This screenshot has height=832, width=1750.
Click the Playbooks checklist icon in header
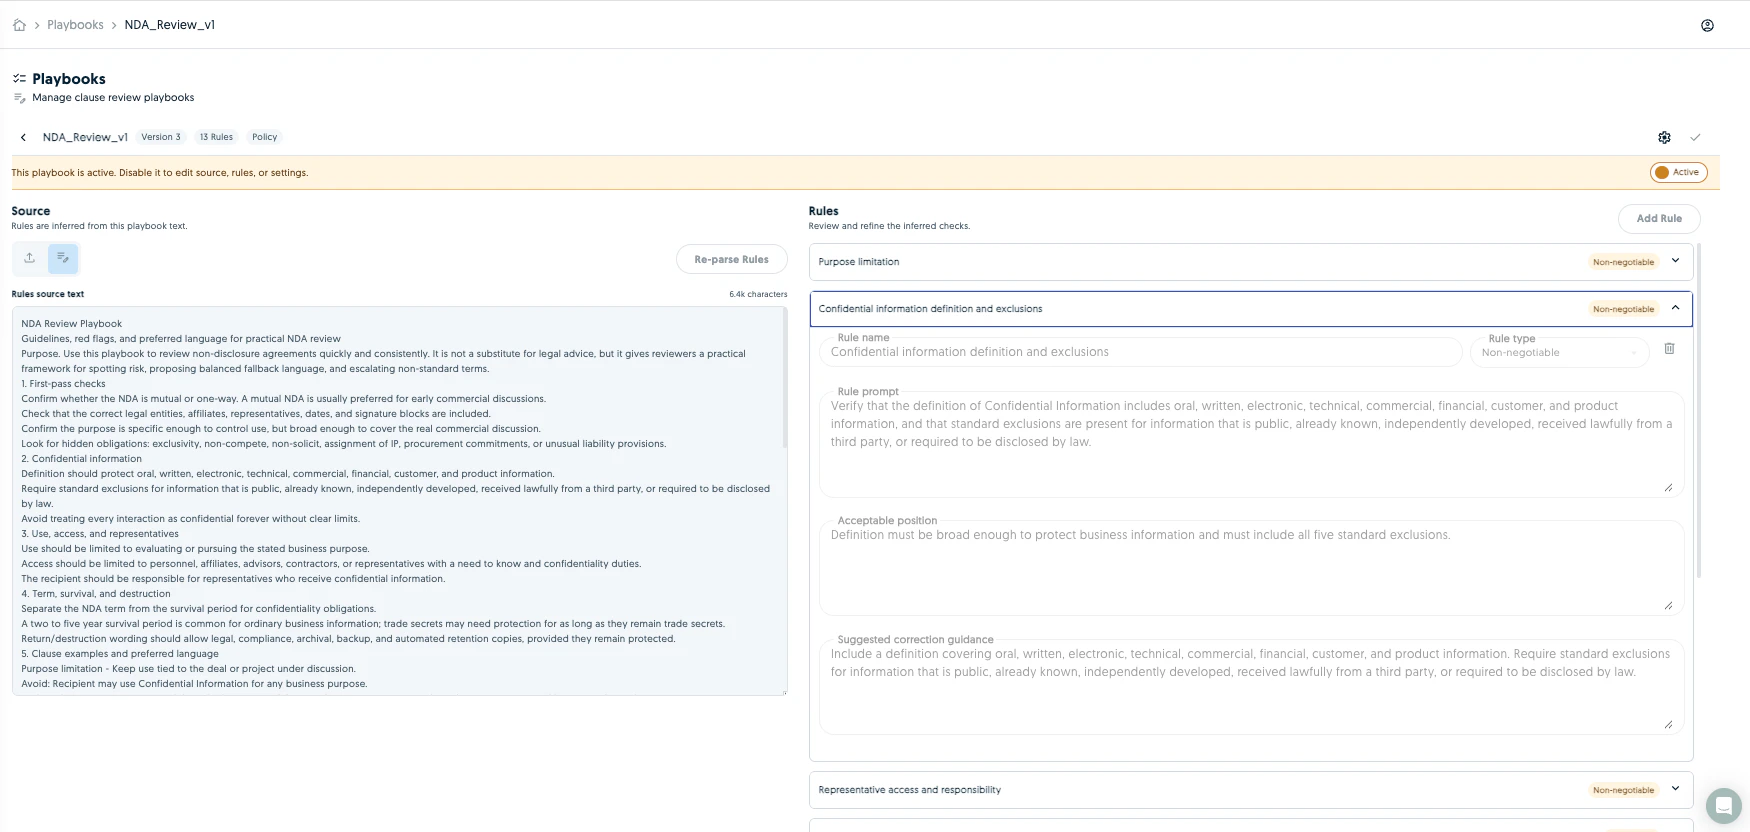coord(19,78)
